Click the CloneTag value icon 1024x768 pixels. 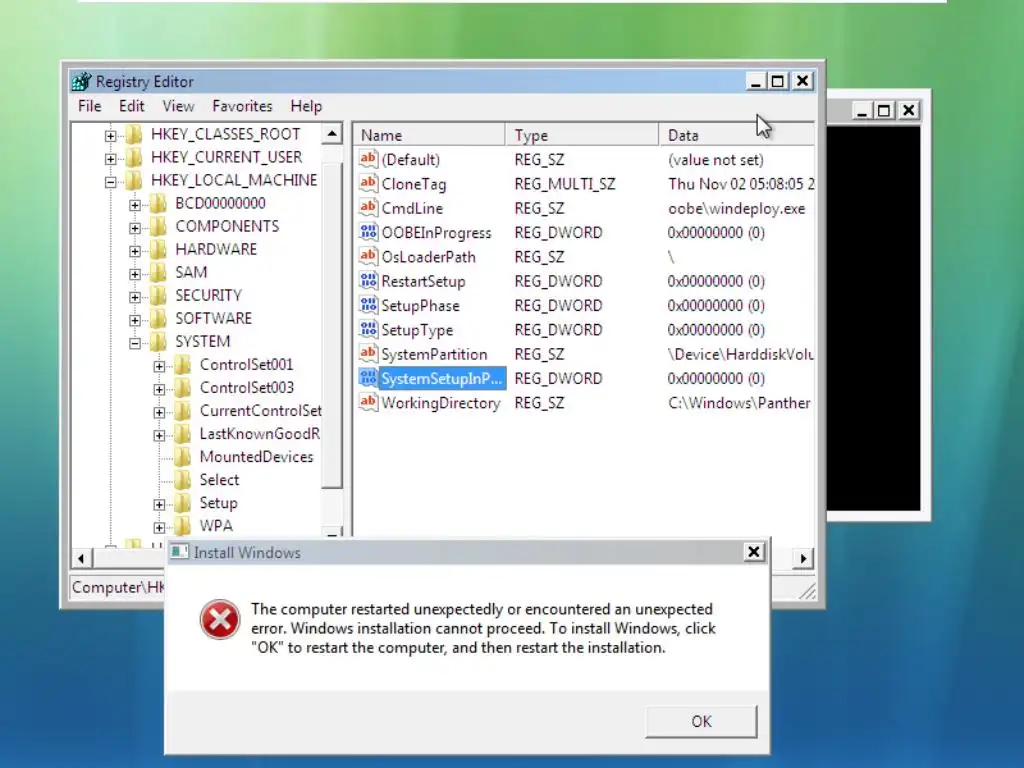click(x=368, y=183)
